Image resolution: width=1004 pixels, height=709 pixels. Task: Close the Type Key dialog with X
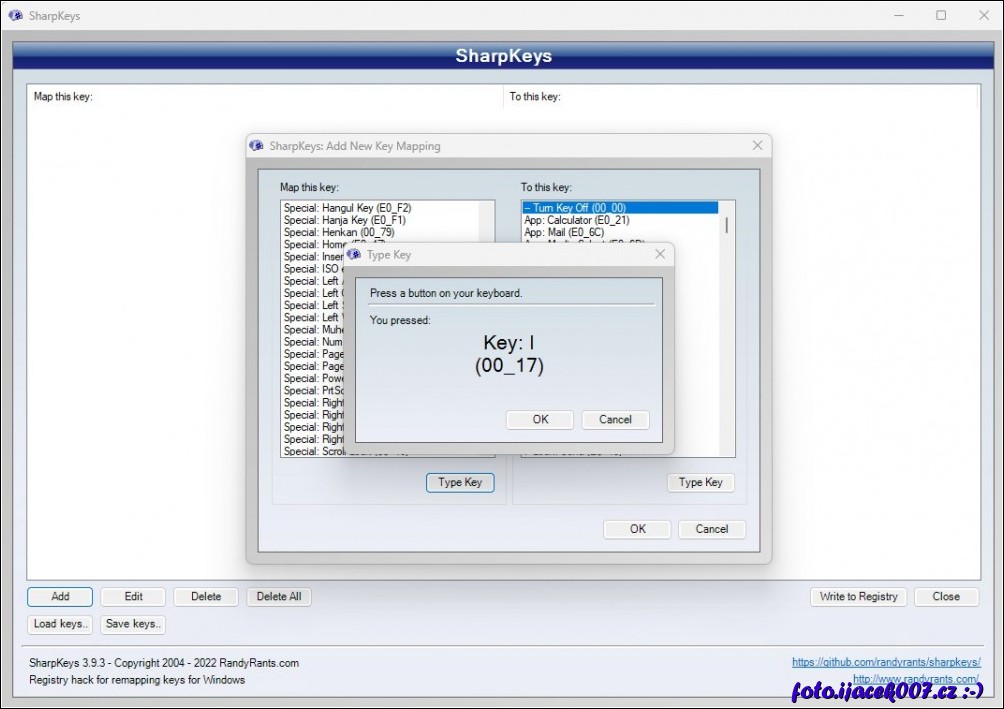tap(659, 255)
